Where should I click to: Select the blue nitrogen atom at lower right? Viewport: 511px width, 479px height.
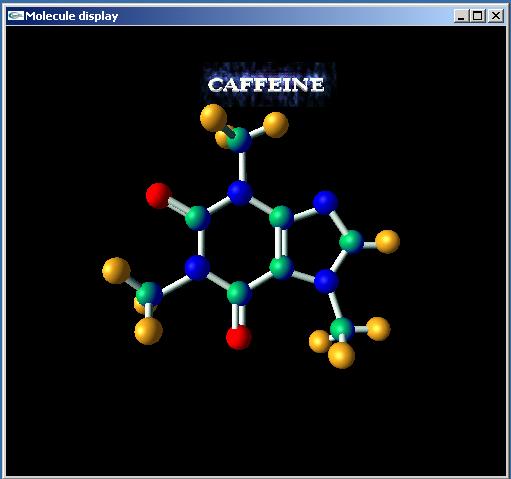click(327, 282)
